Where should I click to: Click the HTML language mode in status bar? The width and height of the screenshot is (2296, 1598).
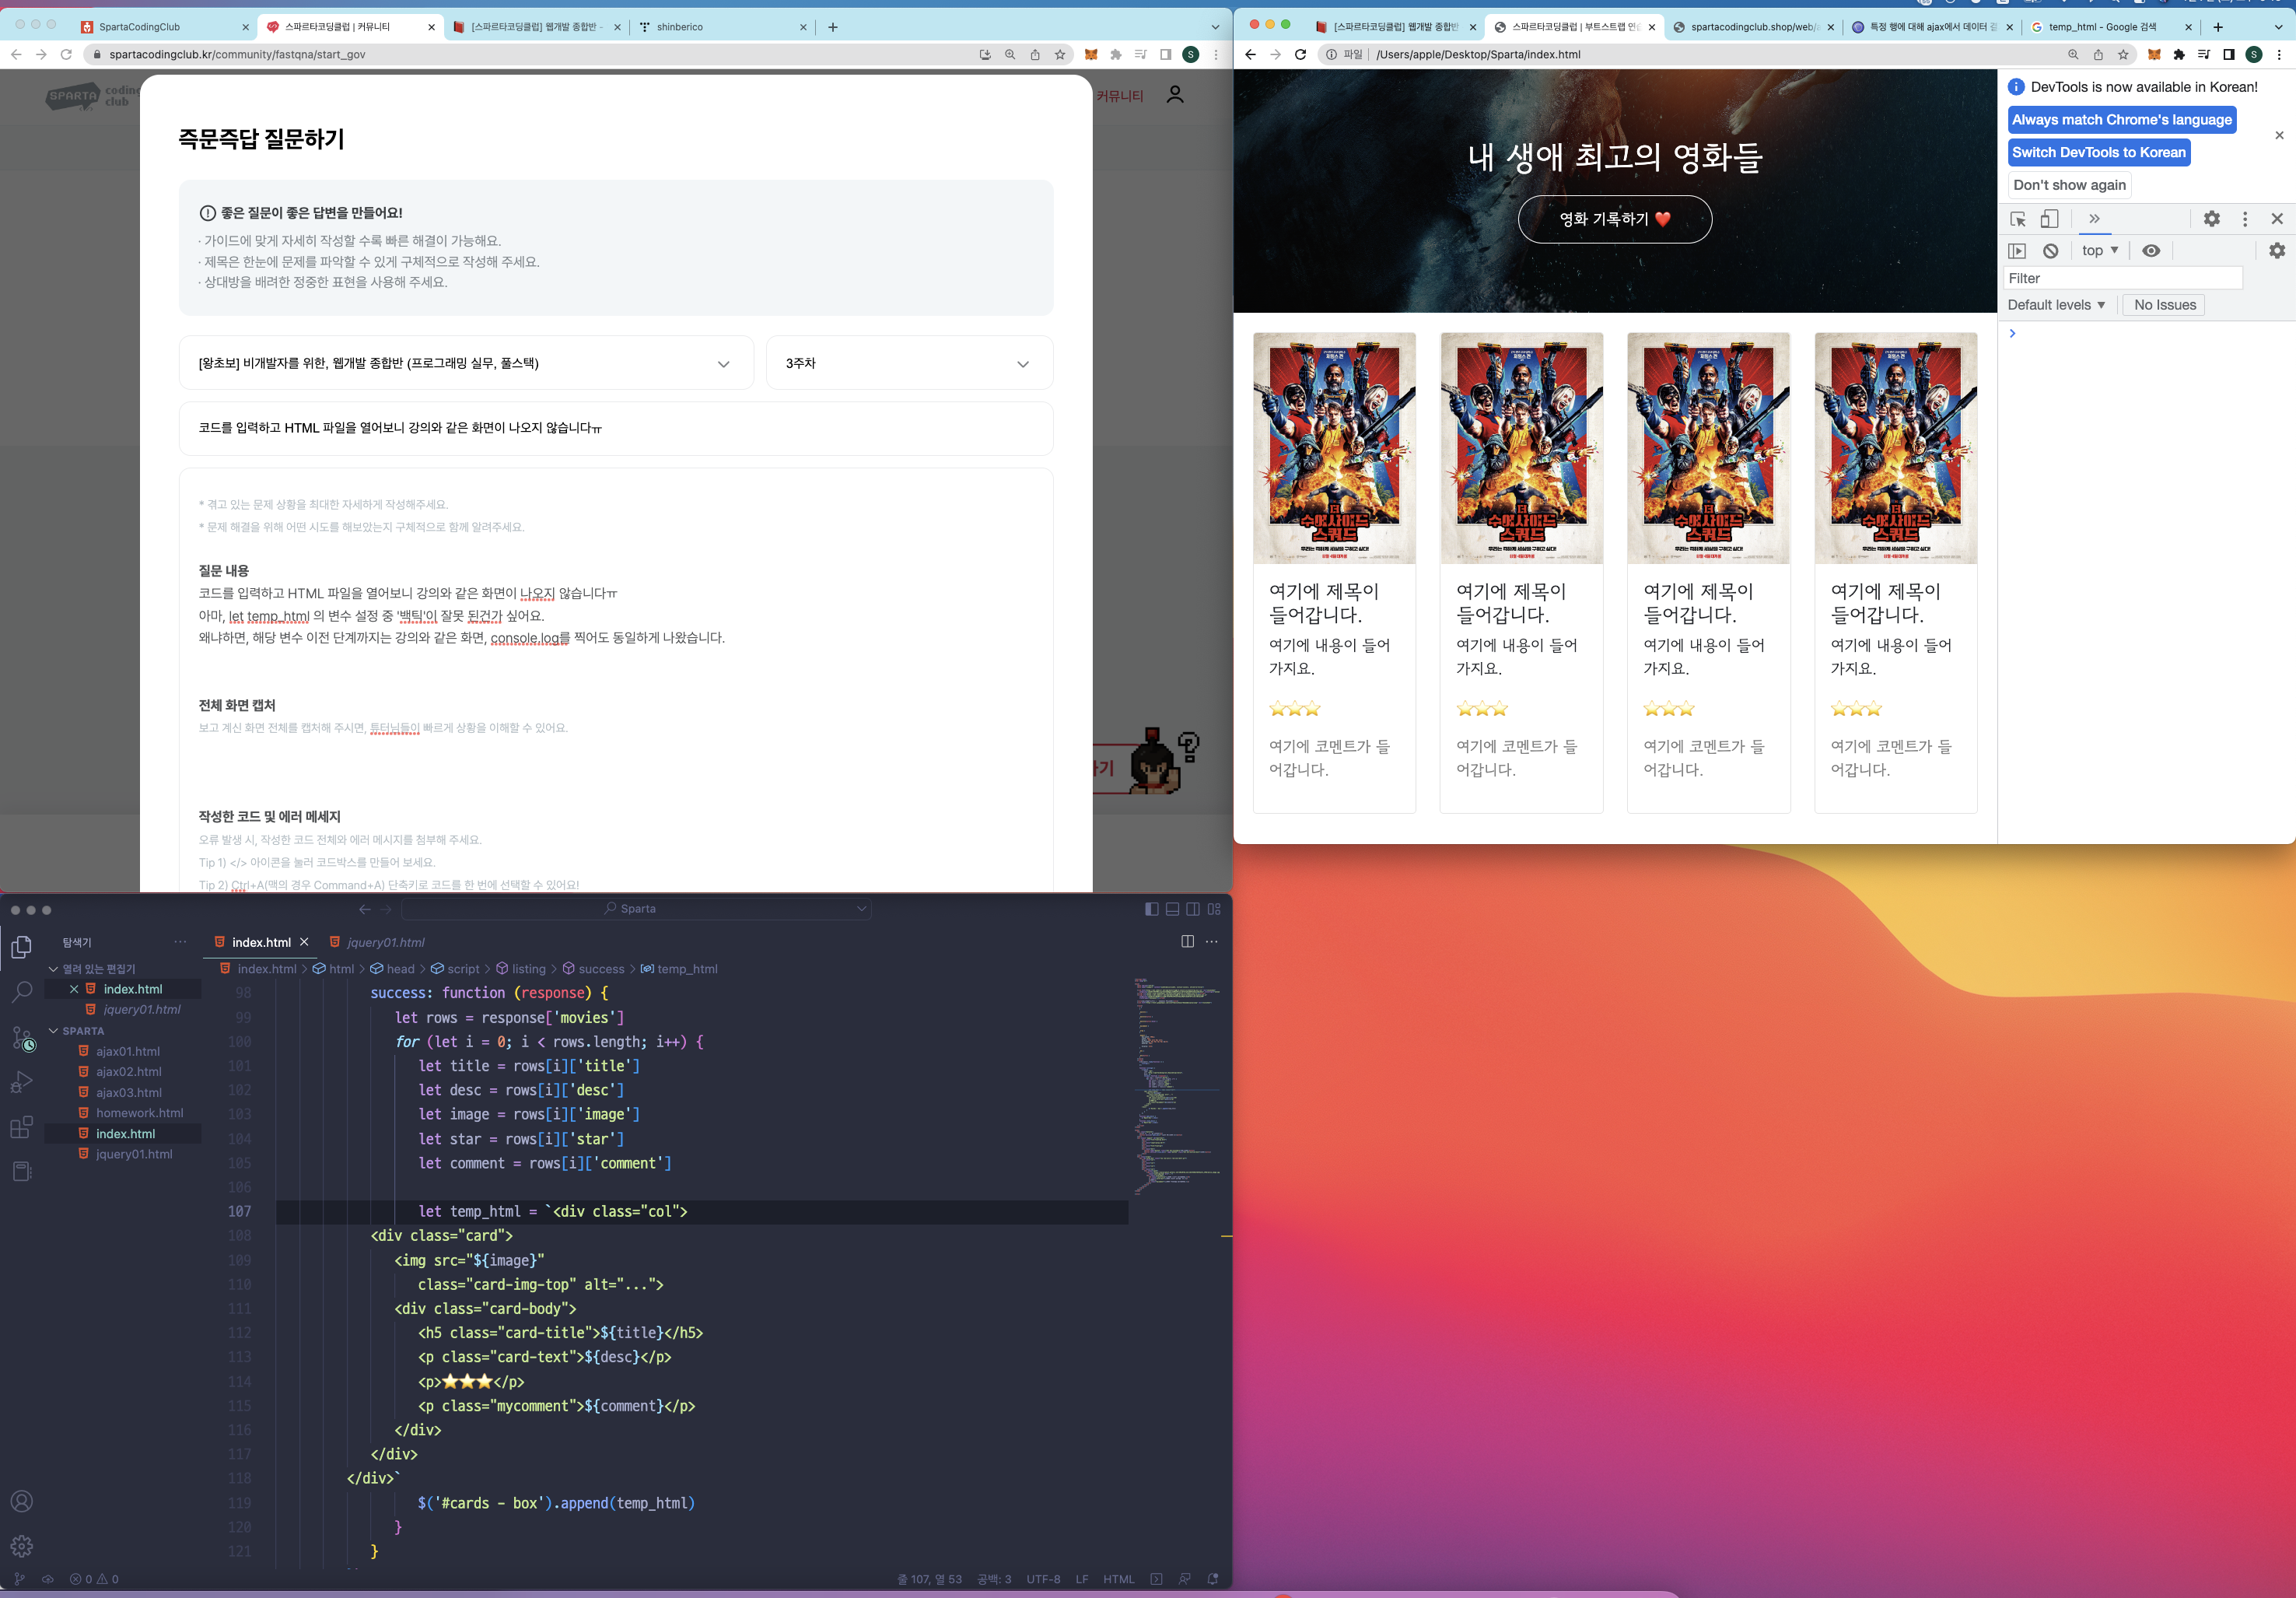click(1118, 1579)
